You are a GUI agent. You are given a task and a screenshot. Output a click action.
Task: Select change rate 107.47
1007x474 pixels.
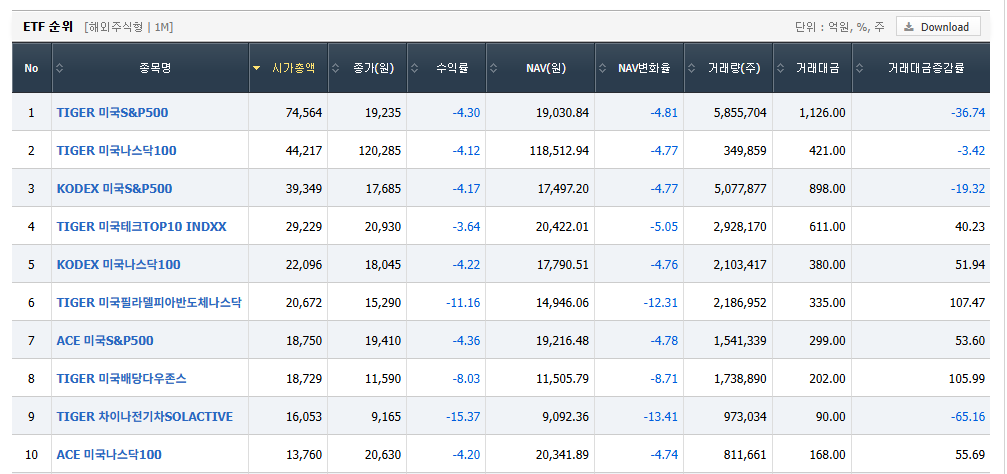point(967,302)
